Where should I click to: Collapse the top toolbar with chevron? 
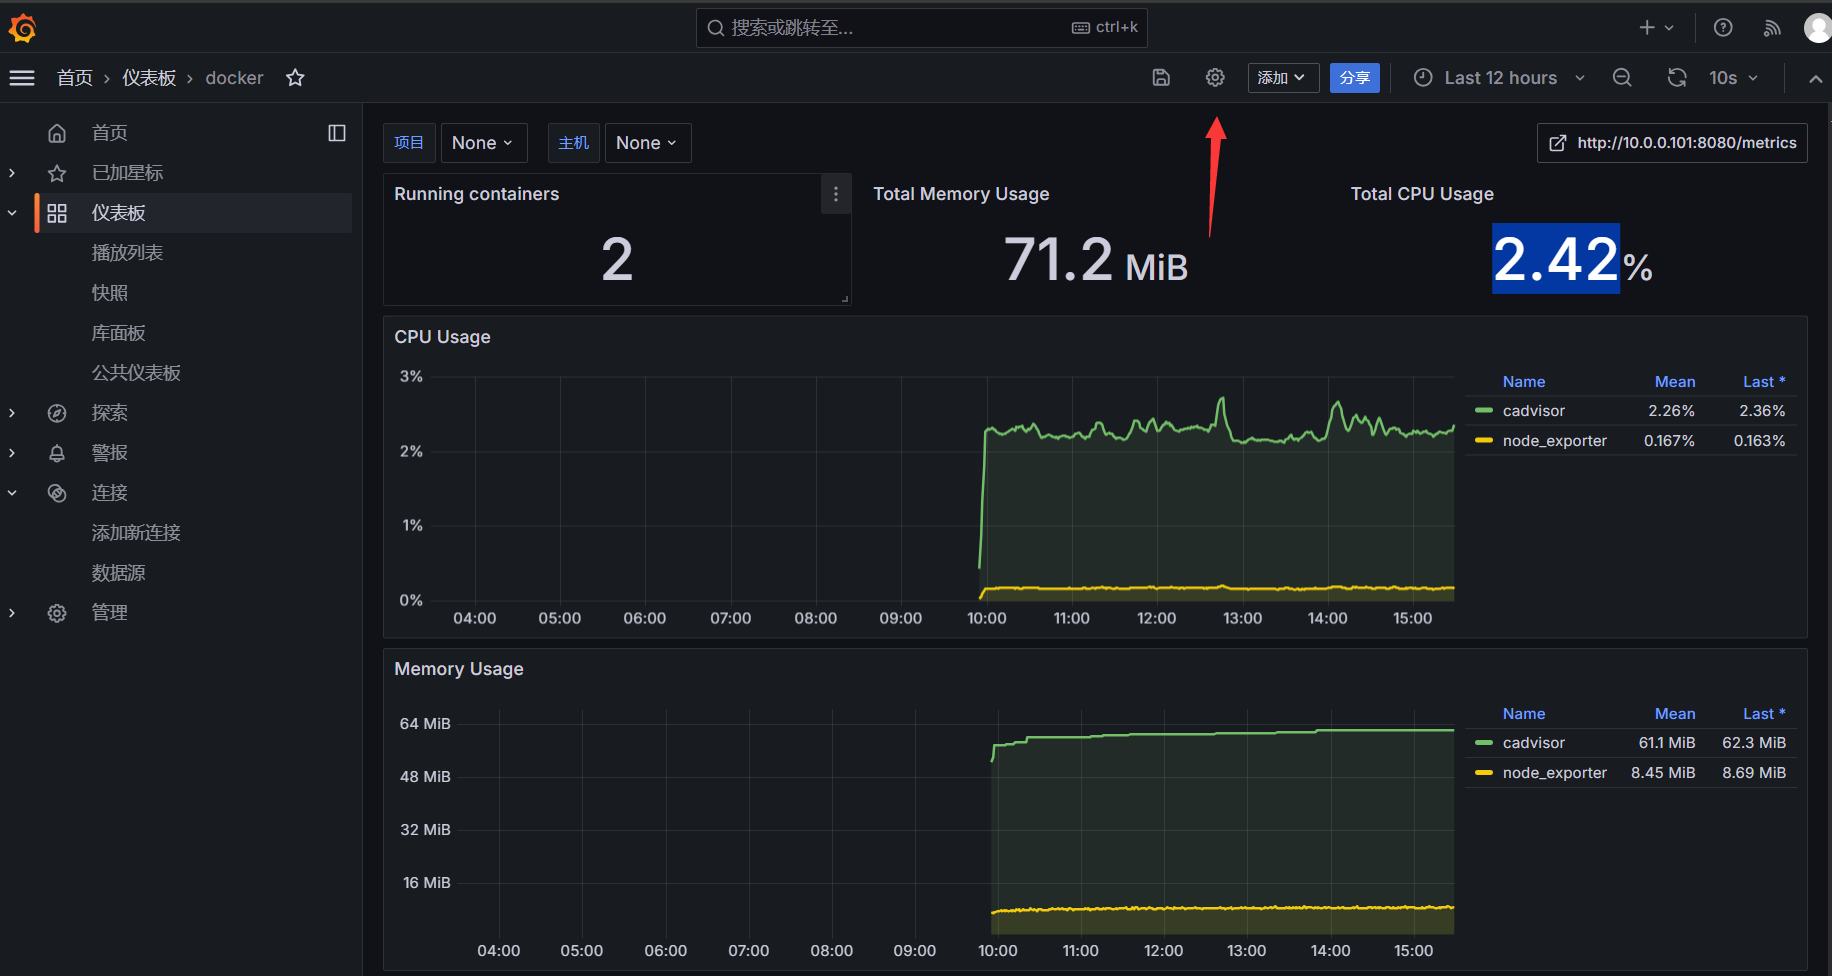click(1816, 78)
